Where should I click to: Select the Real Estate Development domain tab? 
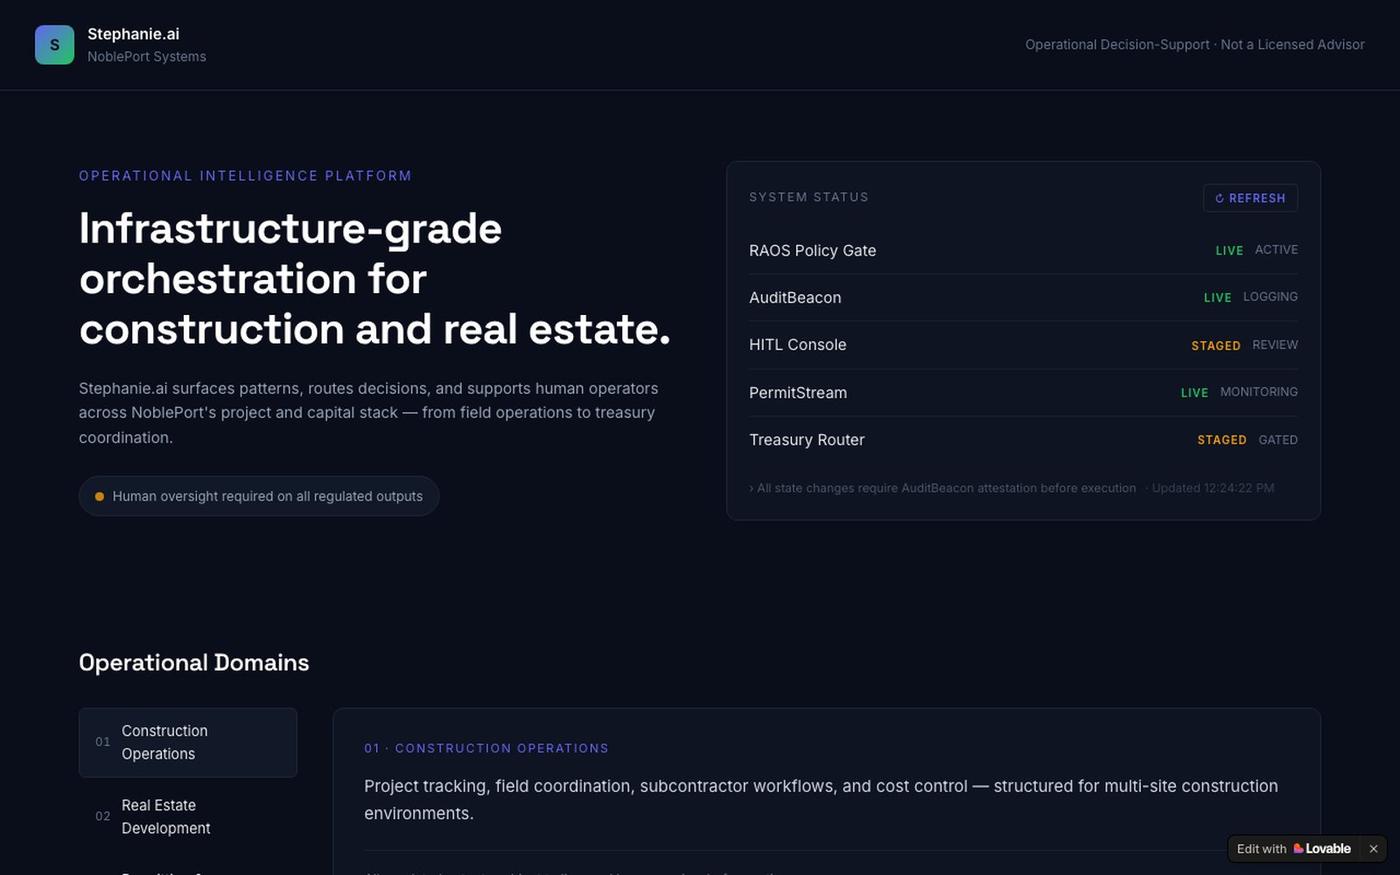tap(188, 817)
